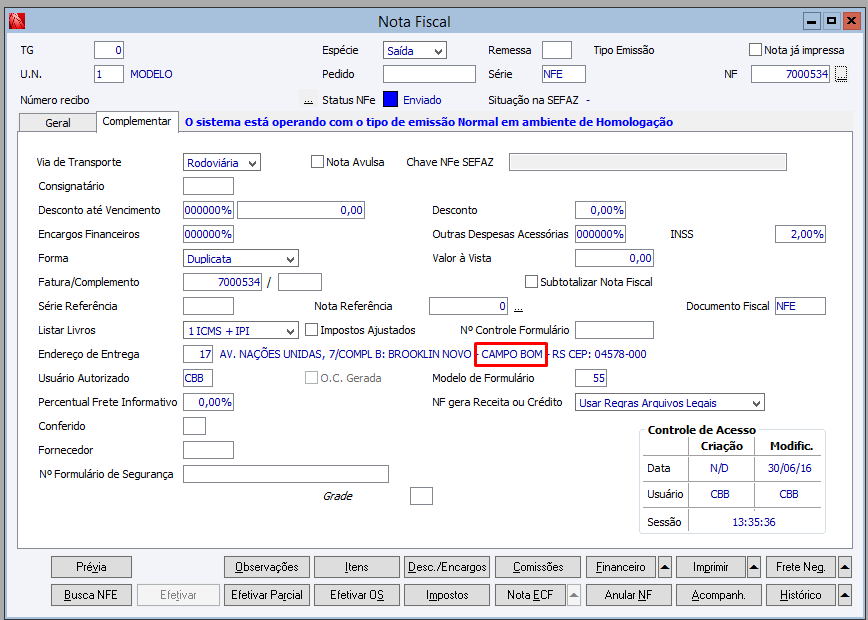Click the Pedido input field
The image size is (868, 620).
[x=429, y=74]
